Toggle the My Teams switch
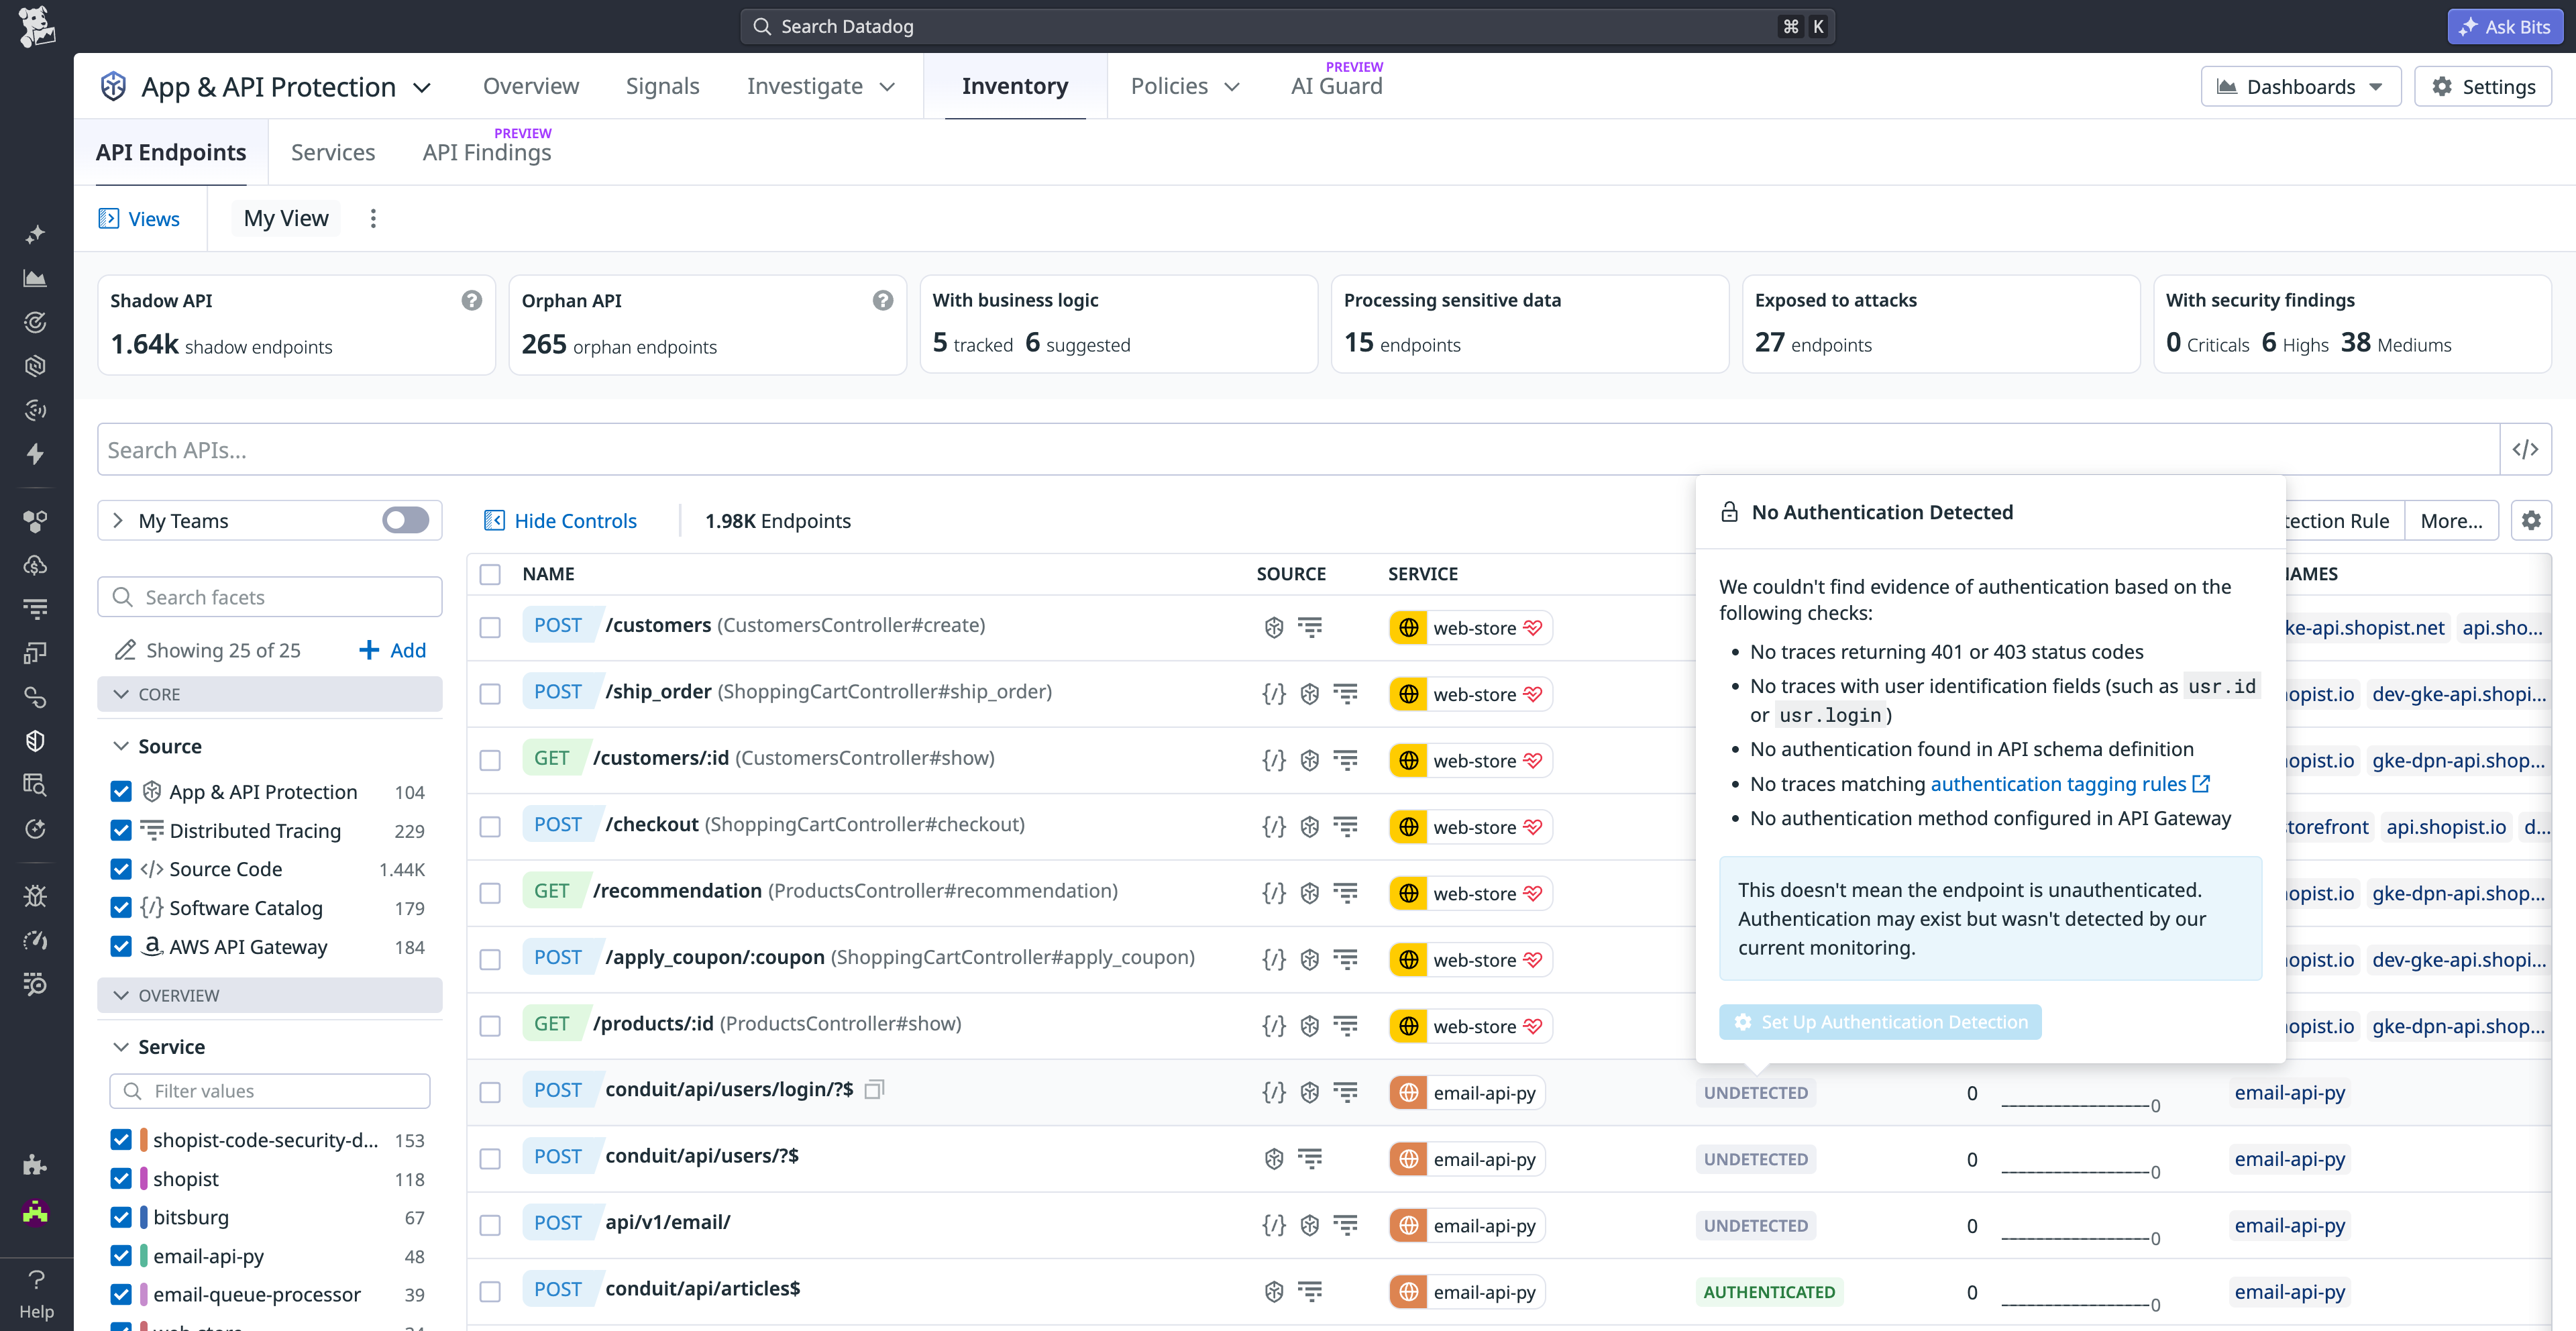Screen dimensions: 2576x1331 (405, 520)
